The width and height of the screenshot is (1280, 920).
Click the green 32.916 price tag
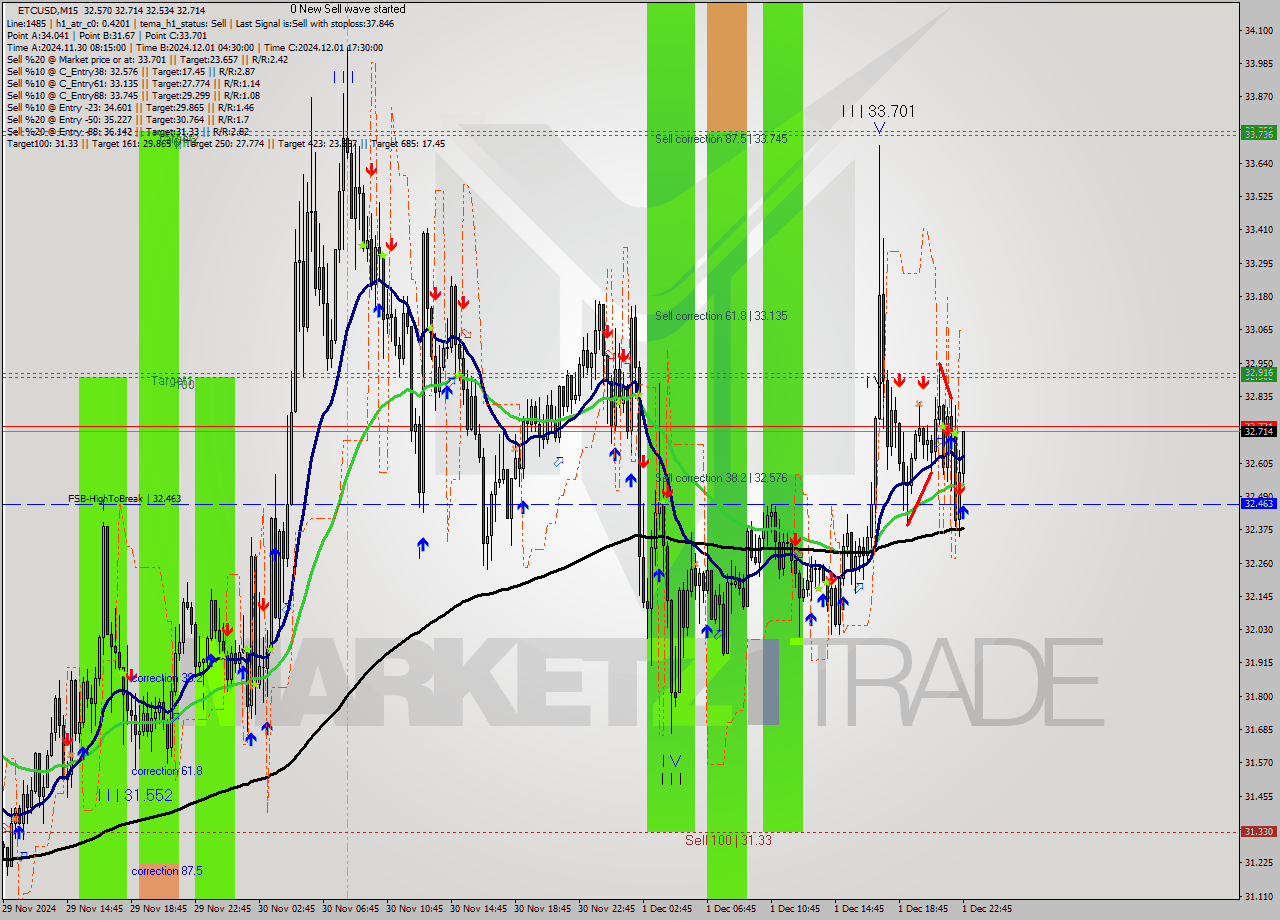tap(1258, 373)
